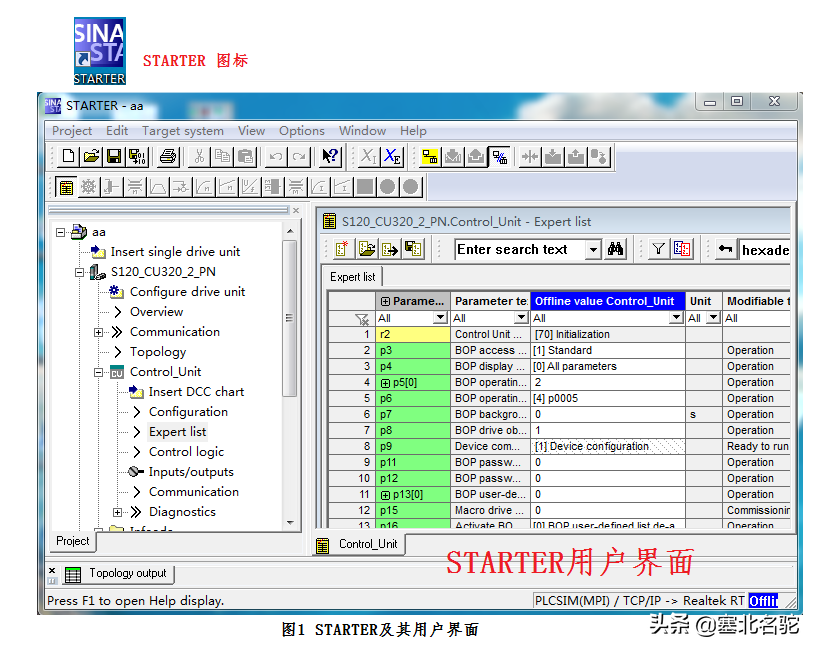Open the Target system menu

tap(182, 130)
